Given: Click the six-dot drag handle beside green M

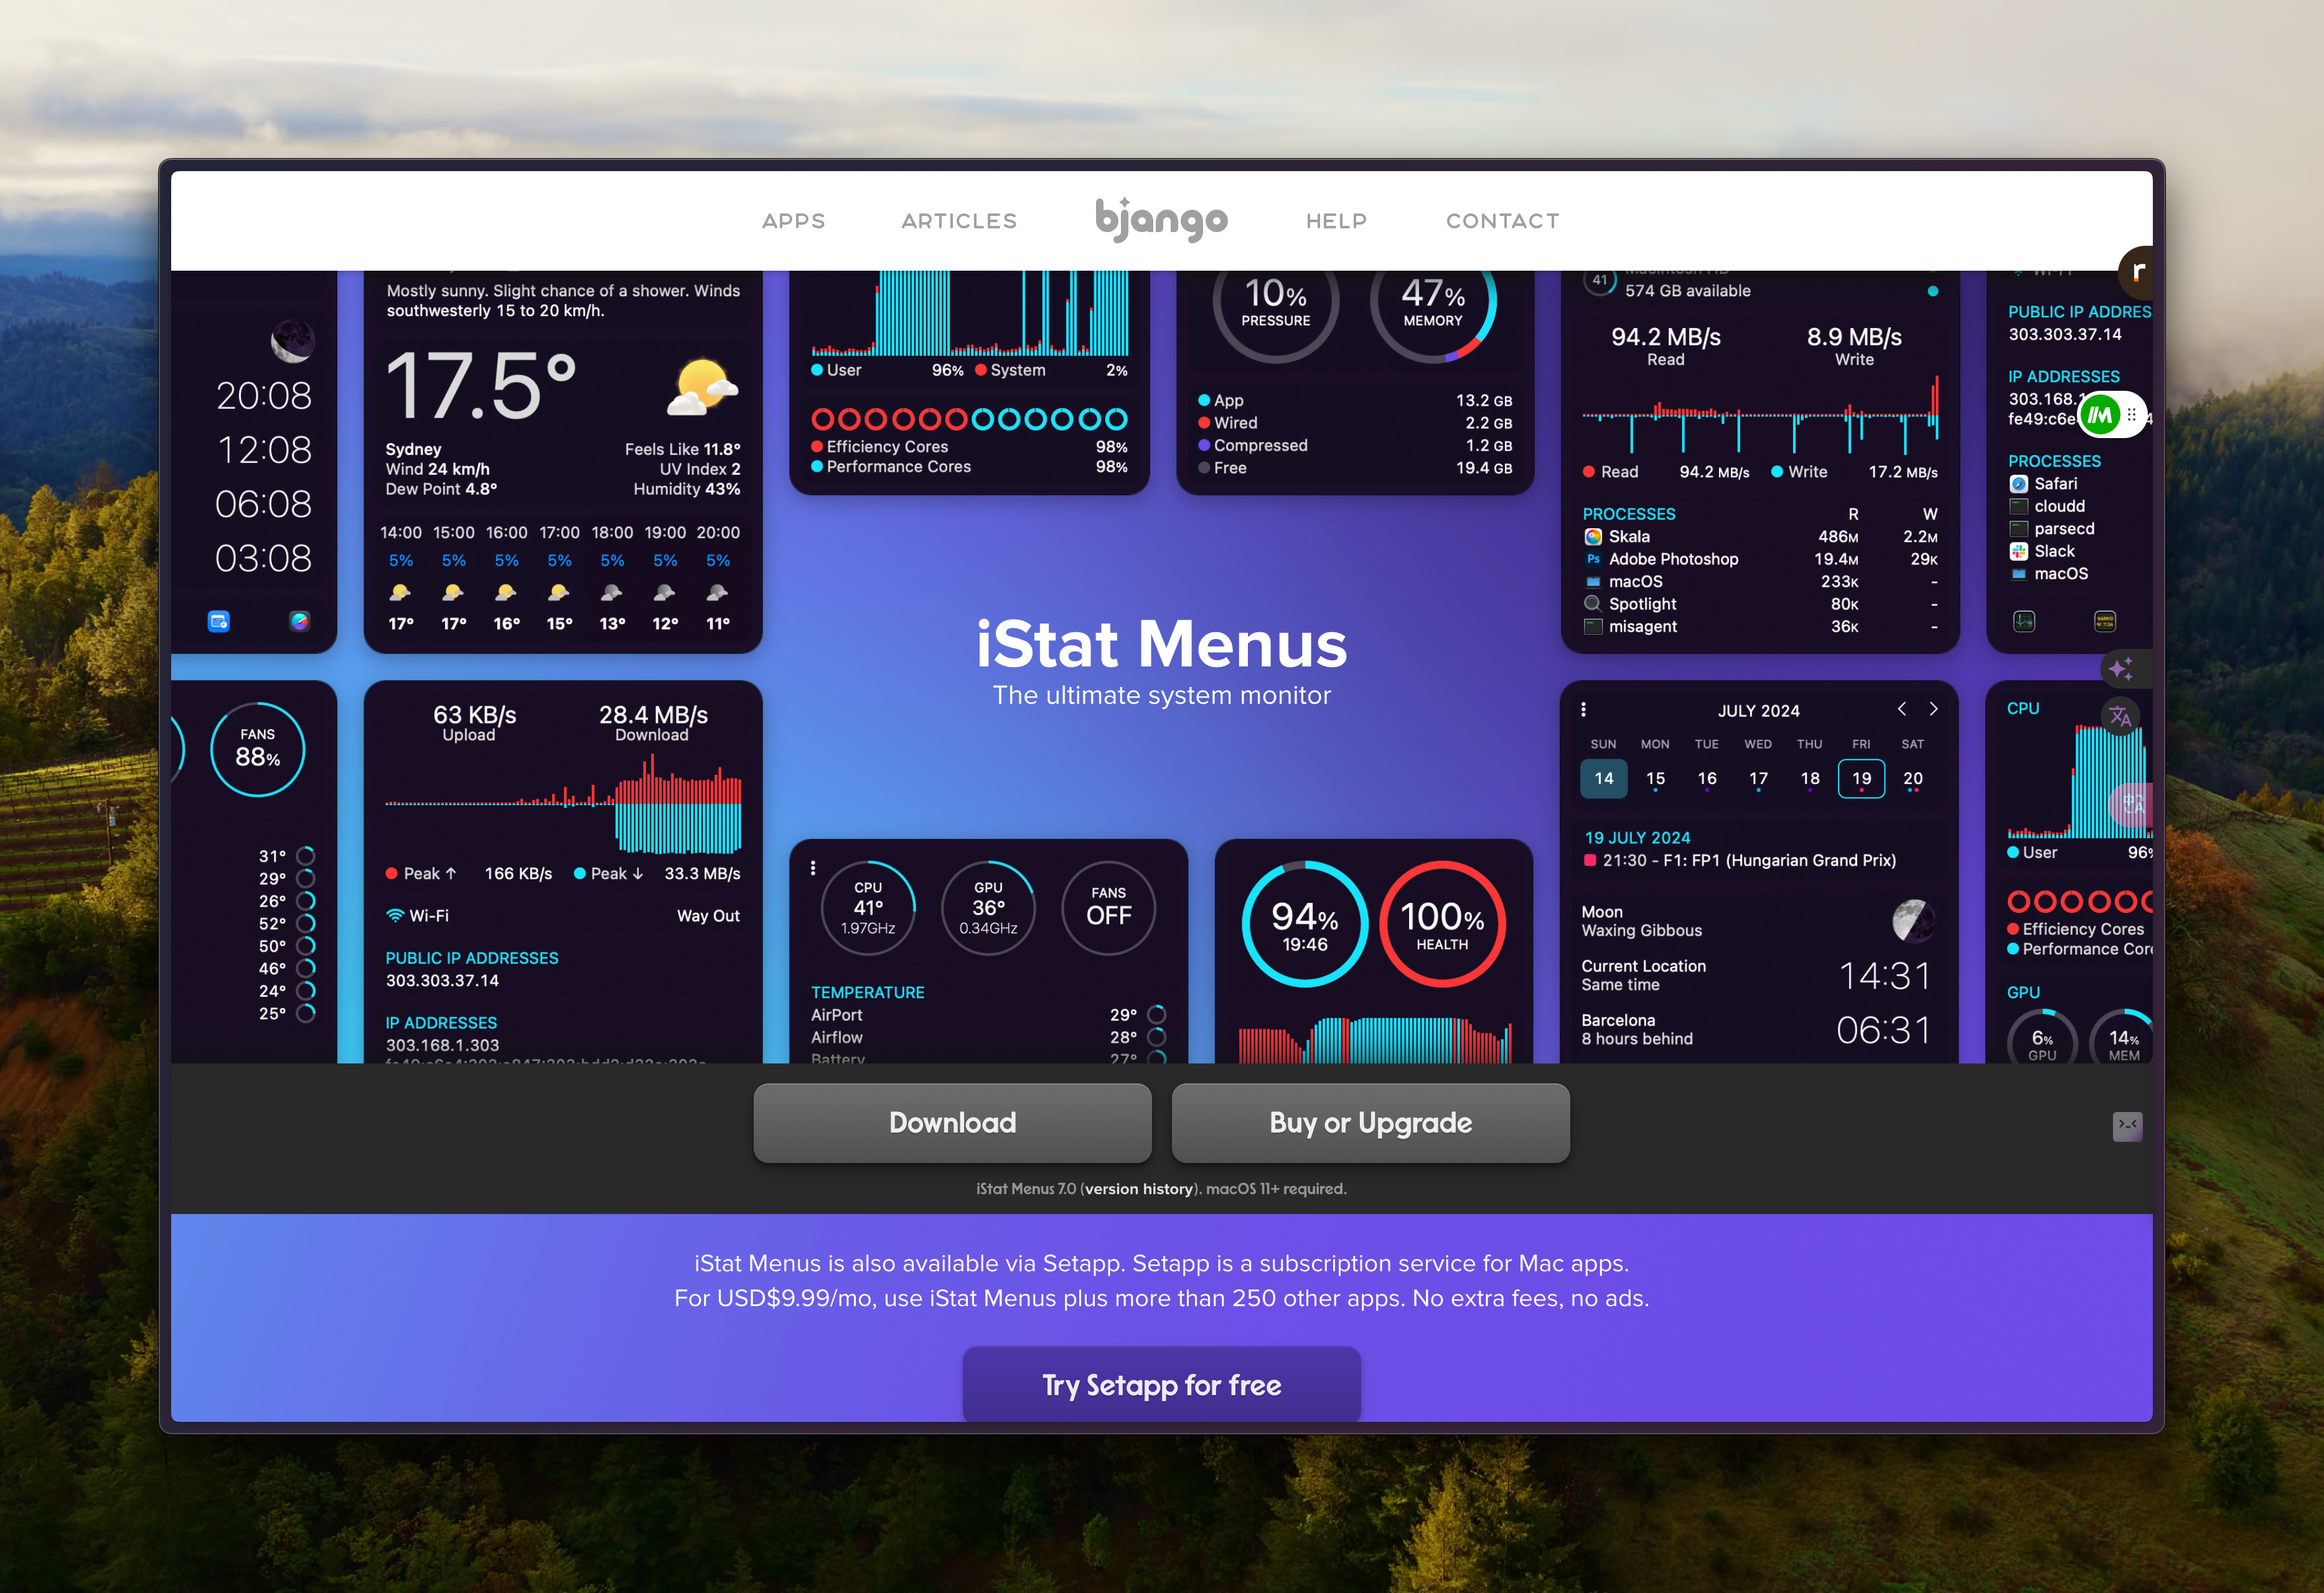Looking at the screenshot, I should (x=2132, y=414).
